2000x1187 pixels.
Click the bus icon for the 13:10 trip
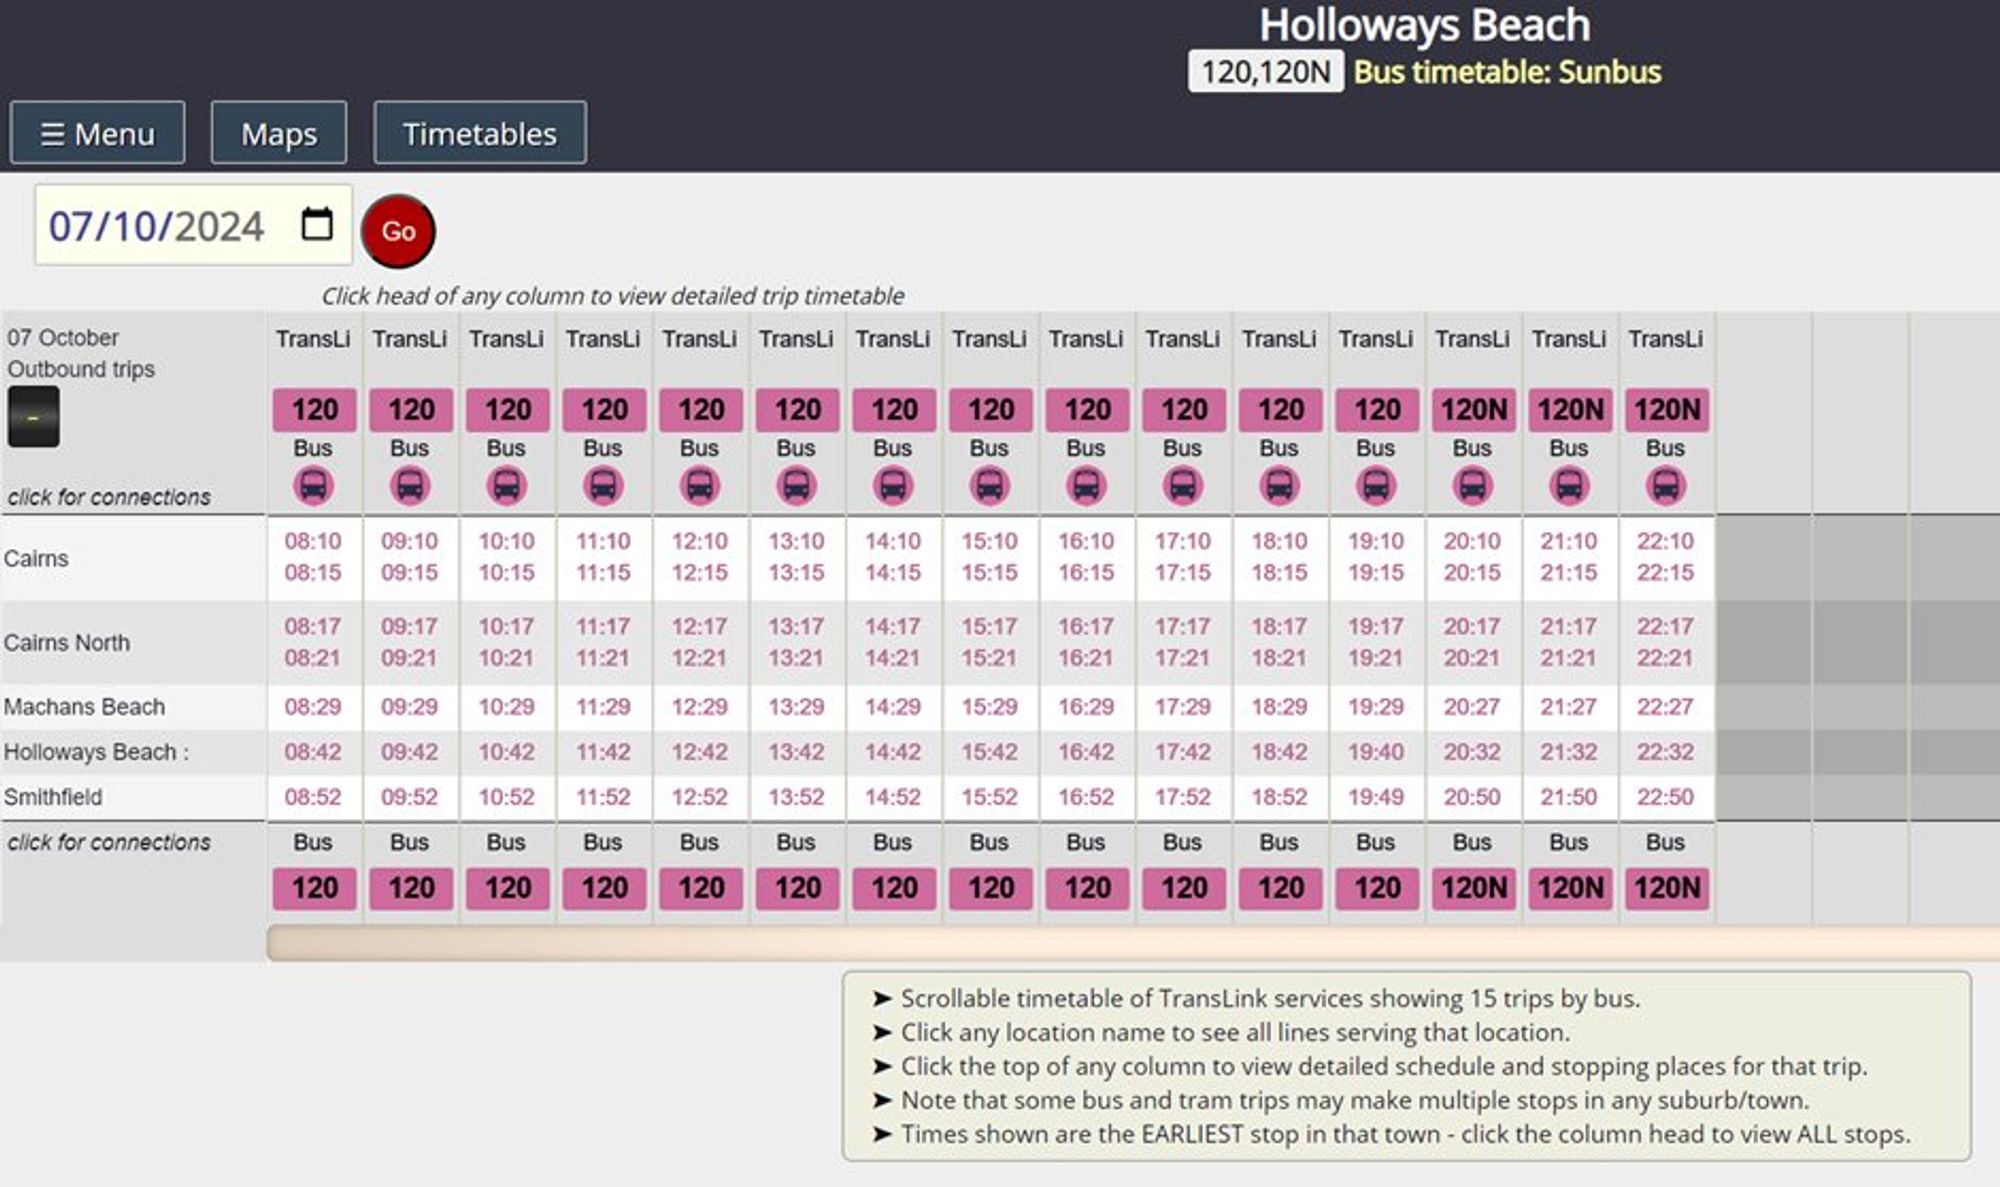pos(797,486)
